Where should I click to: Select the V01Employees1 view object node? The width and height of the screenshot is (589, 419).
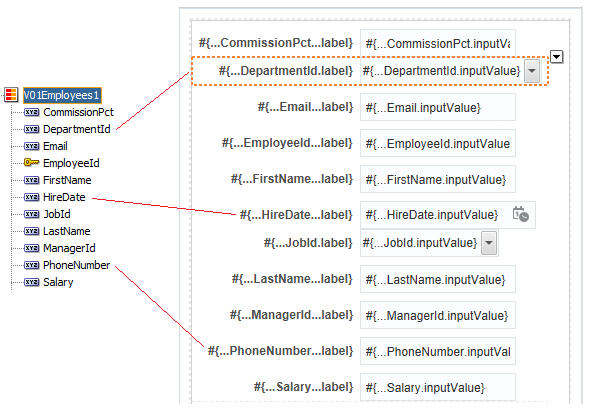[62, 95]
